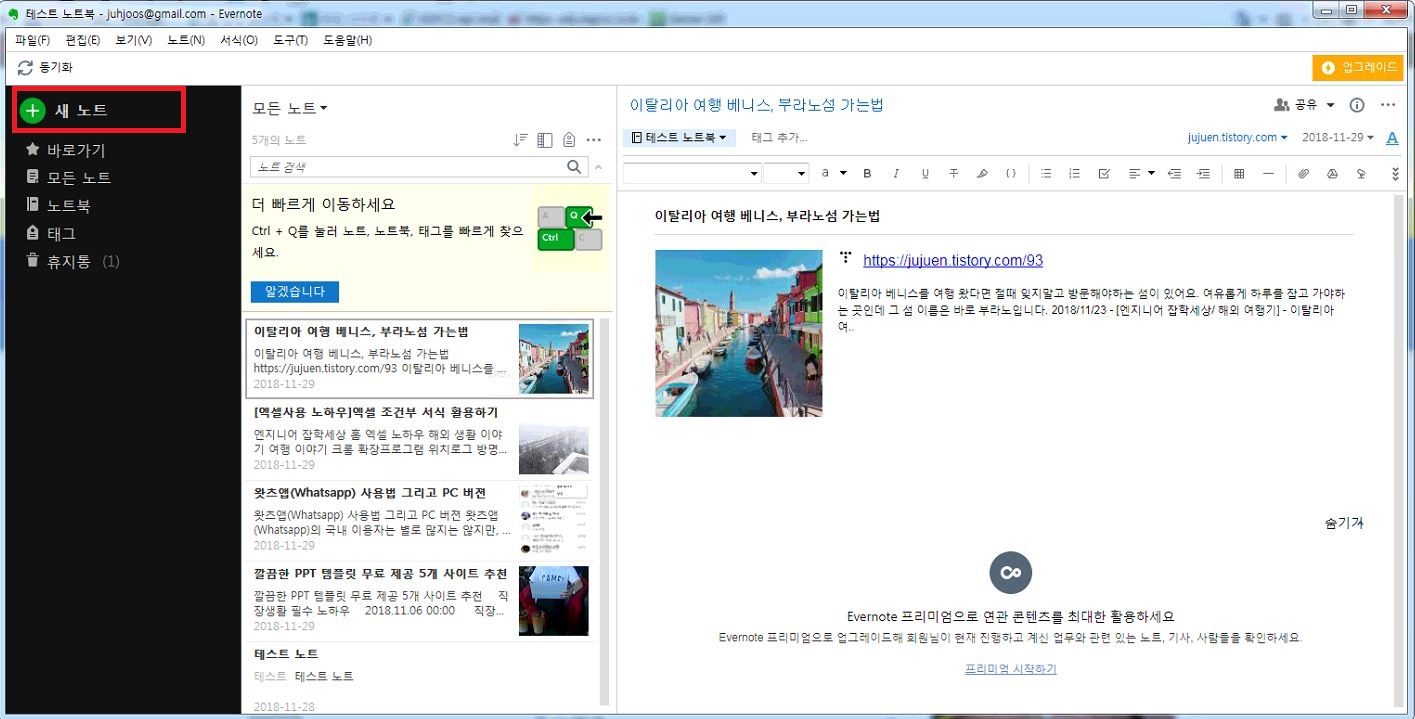Open 노트북 in the left sidebar

click(59, 206)
